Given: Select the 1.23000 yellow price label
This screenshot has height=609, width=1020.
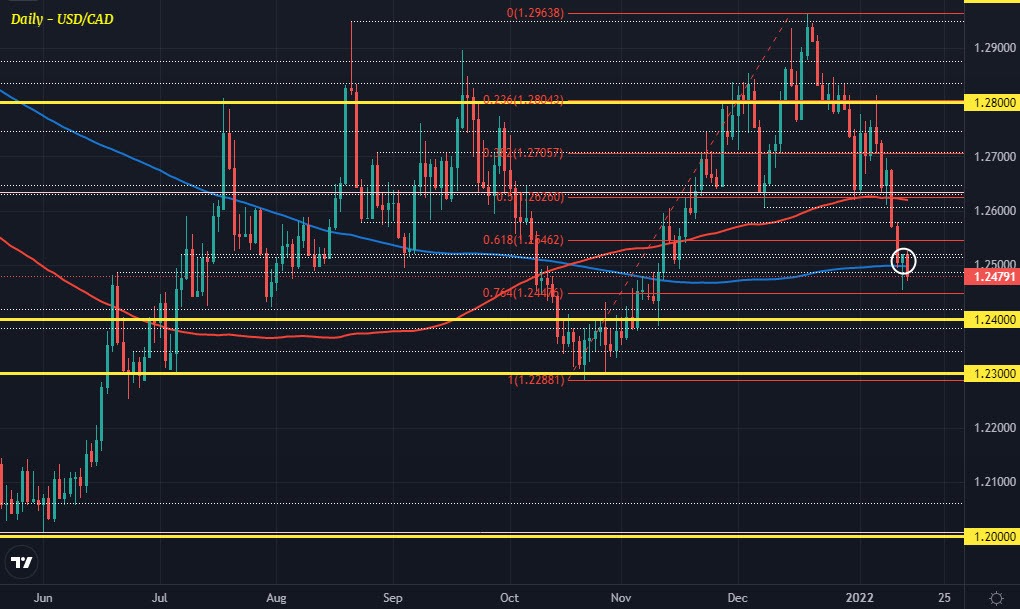Looking at the screenshot, I should pyautogui.click(x=991, y=373).
